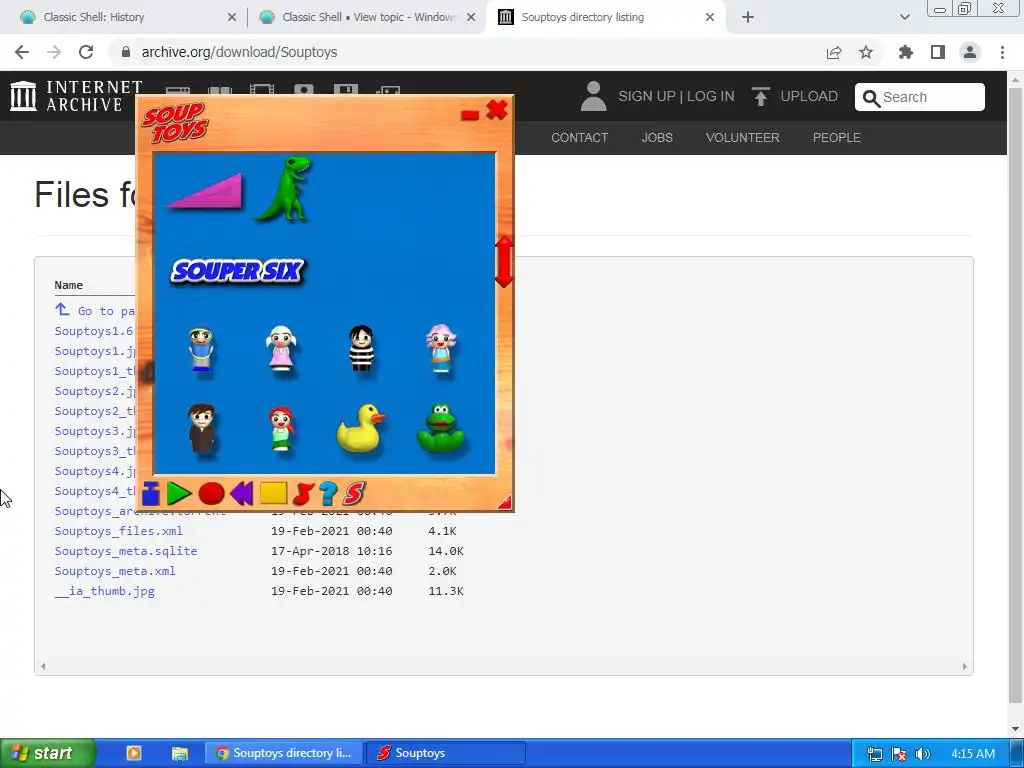The height and width of the screenshot is (768, 1024).
Task: Select the green frog toy
Action: [441, 428]
